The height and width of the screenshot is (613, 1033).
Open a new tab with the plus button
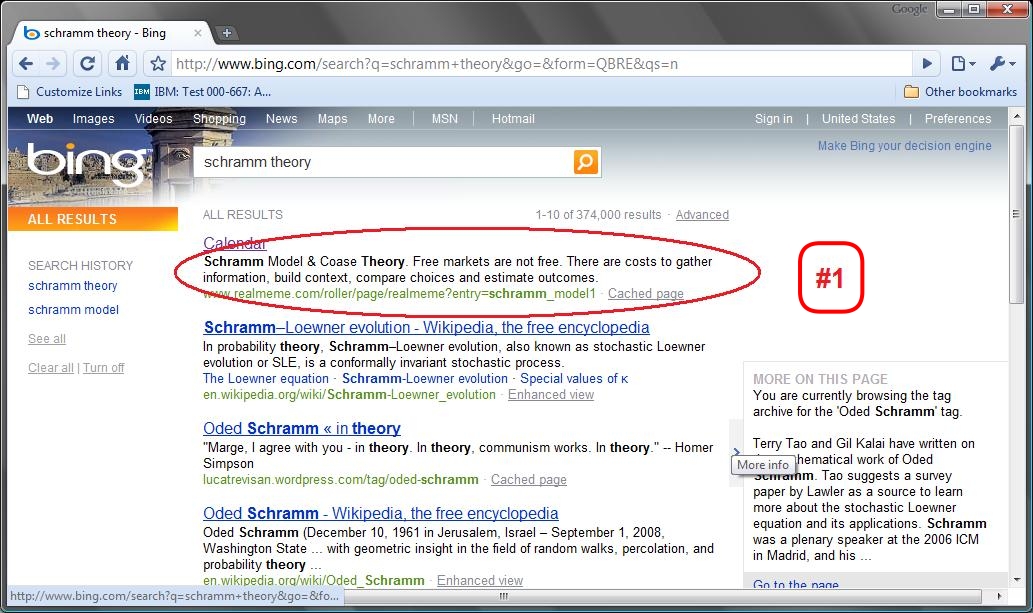point(227,33)
